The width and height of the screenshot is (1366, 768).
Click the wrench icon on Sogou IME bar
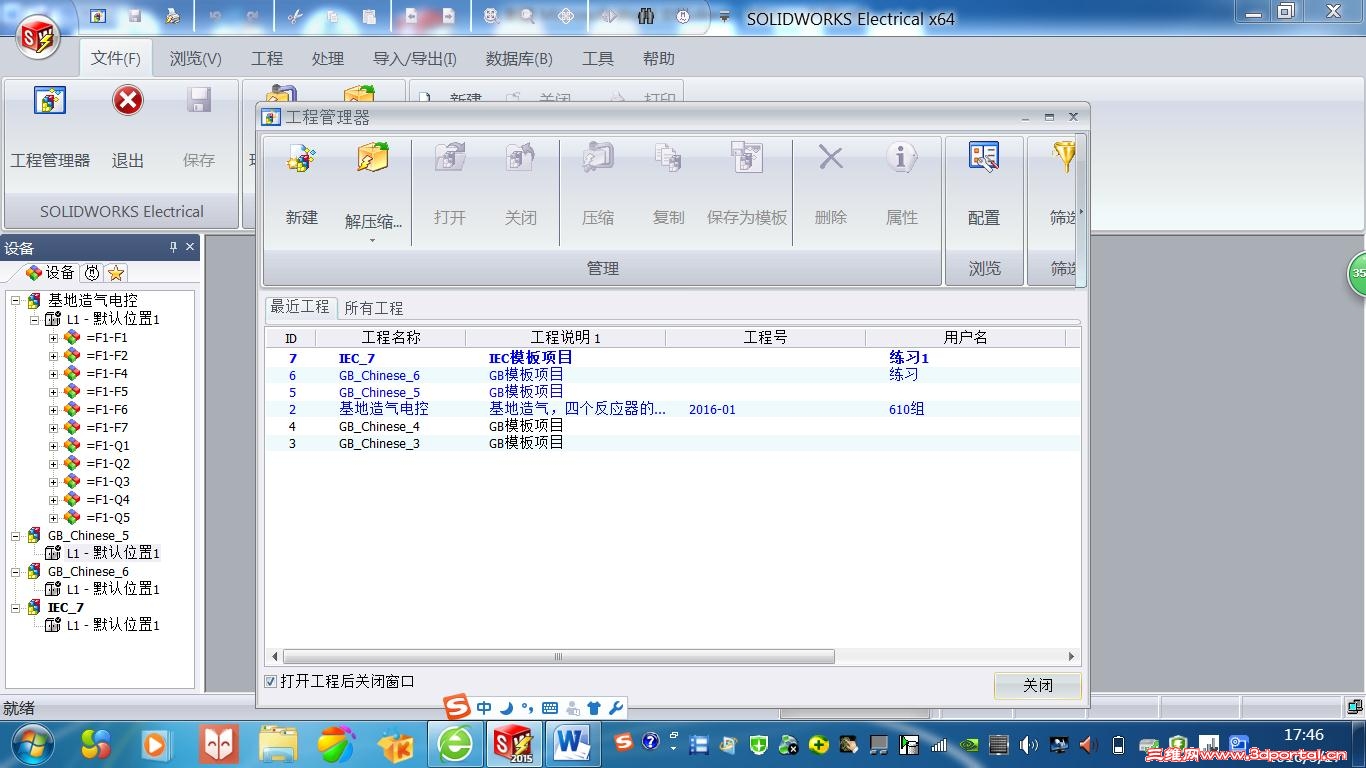[x=616, y=708]
